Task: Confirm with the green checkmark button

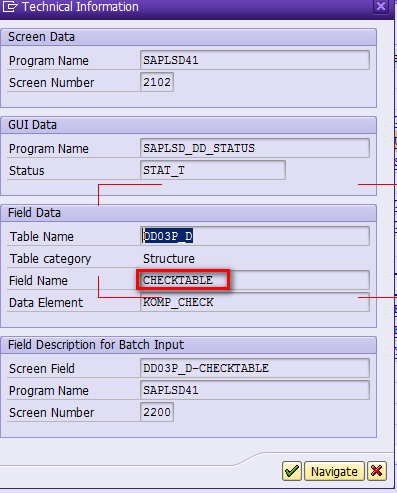Action: [292, 471]
